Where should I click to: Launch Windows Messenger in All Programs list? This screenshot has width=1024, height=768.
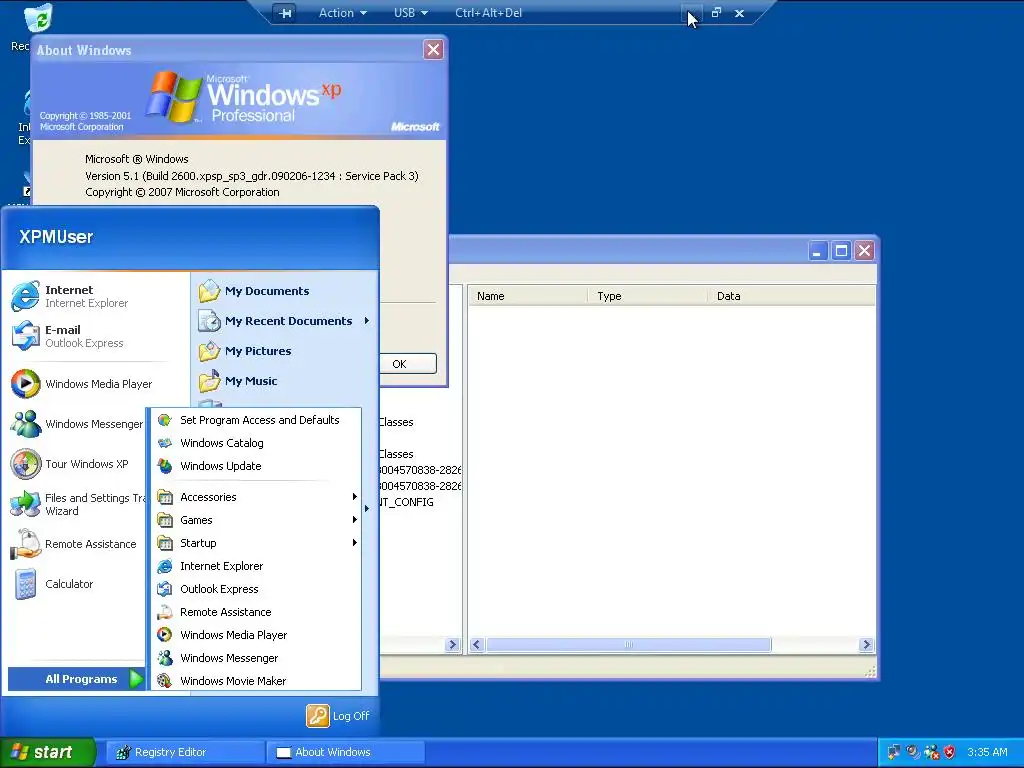pos(256,658)
